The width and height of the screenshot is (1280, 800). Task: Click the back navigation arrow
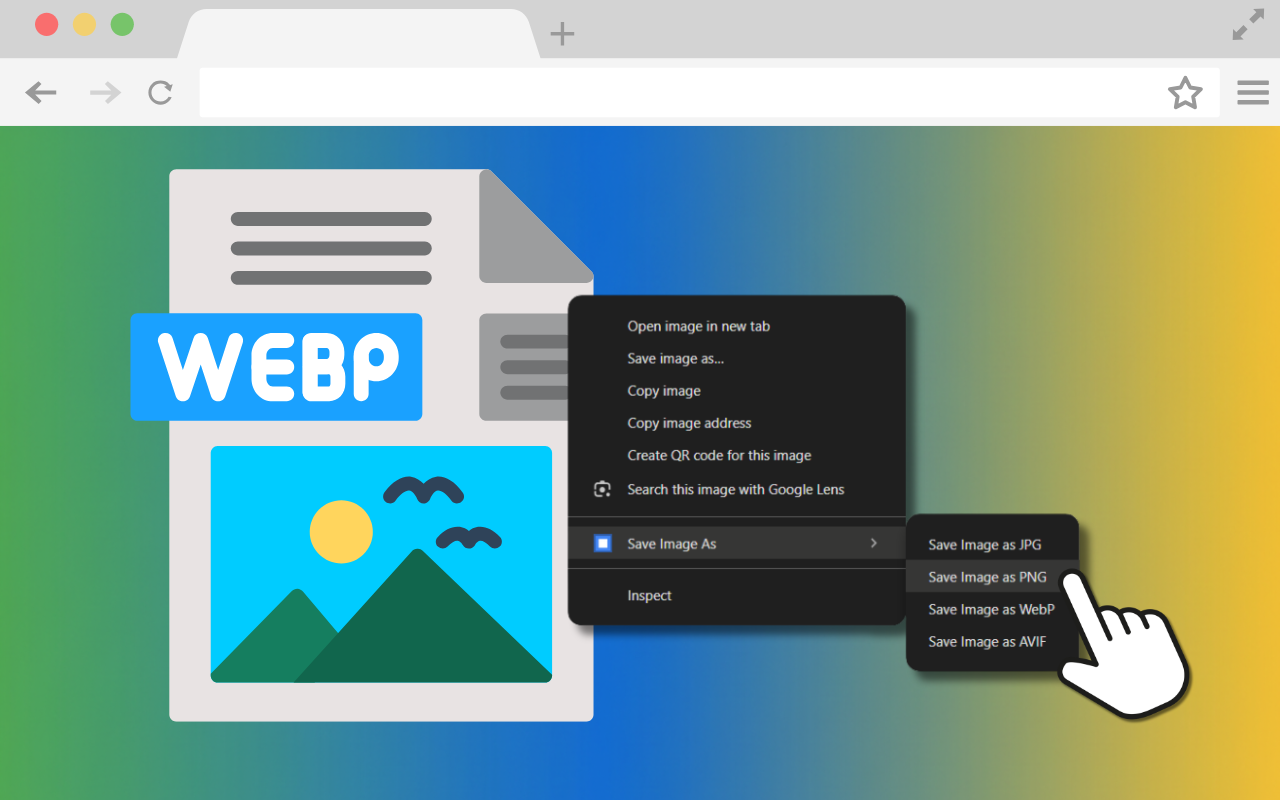[40, 92]
